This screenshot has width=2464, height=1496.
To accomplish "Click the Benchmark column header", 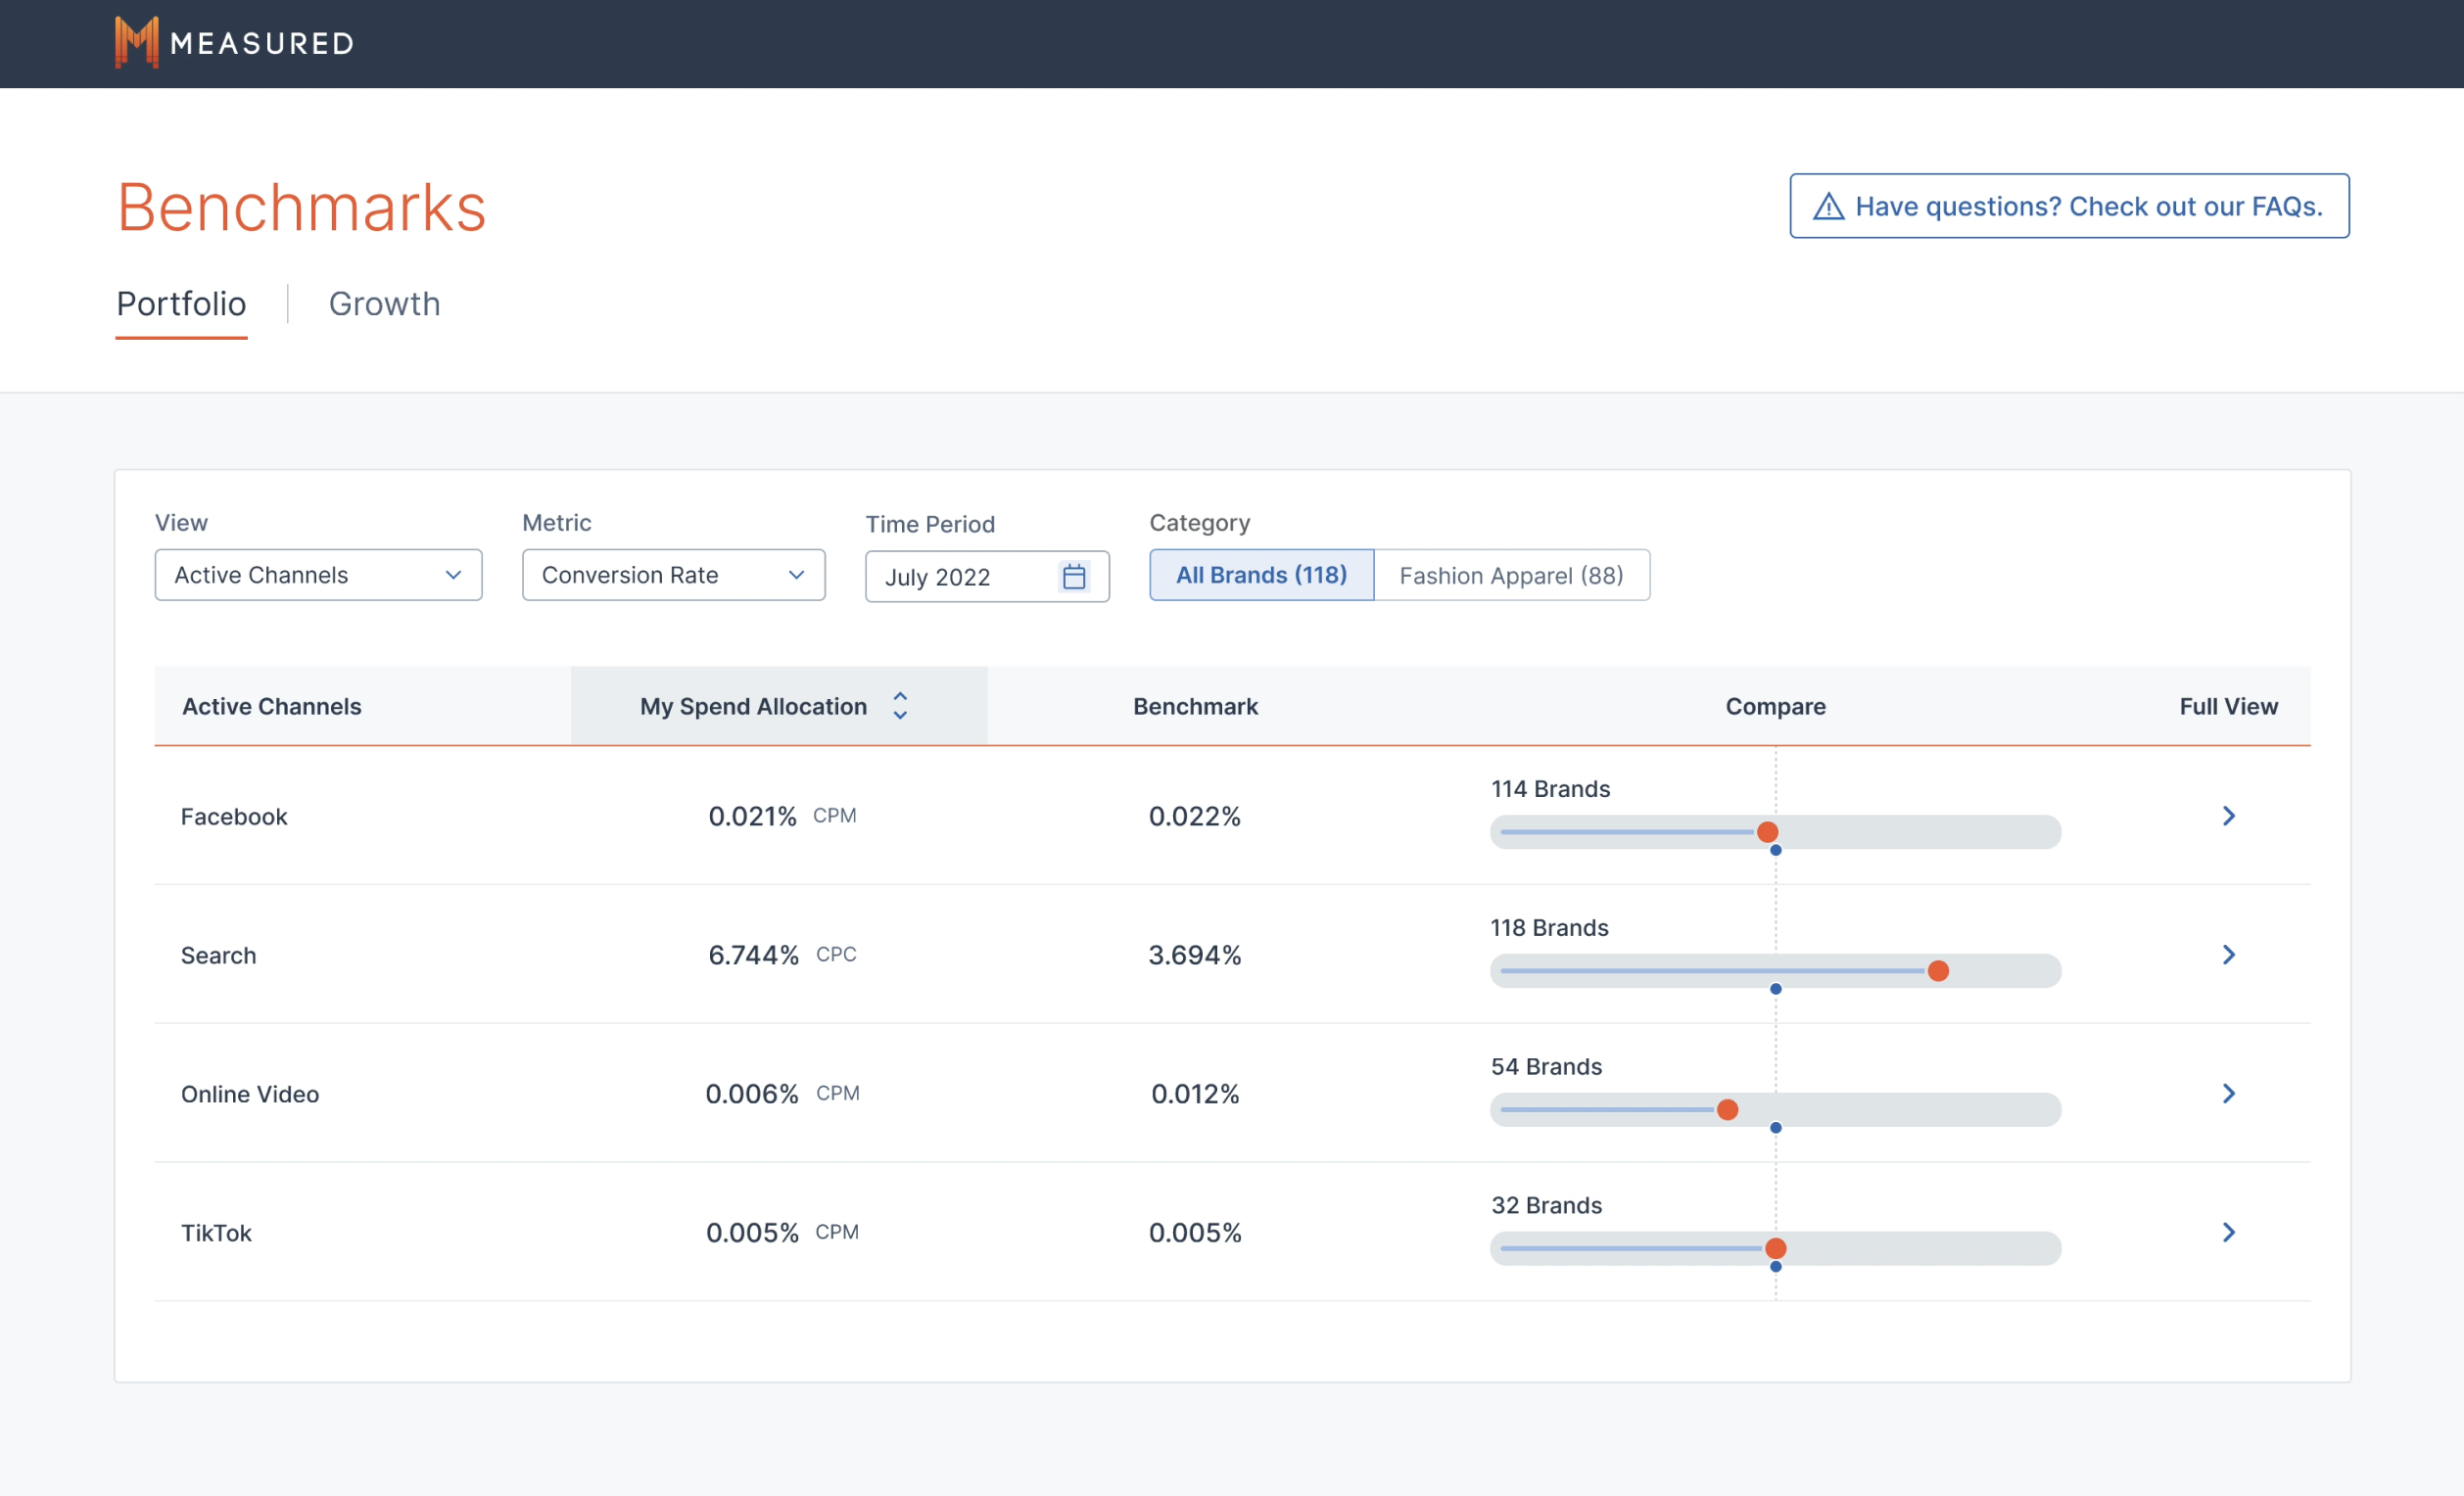I will tap(1195, 706).
